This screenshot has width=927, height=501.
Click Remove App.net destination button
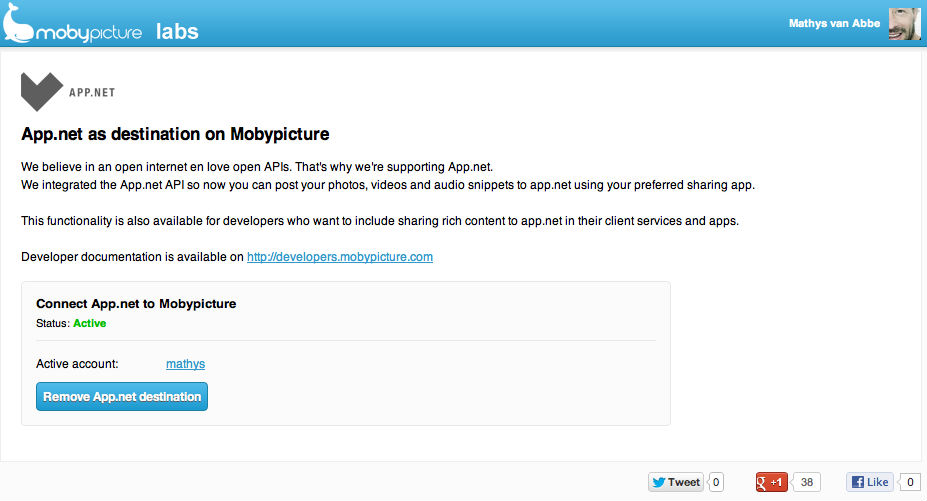[x=122, y=396]
